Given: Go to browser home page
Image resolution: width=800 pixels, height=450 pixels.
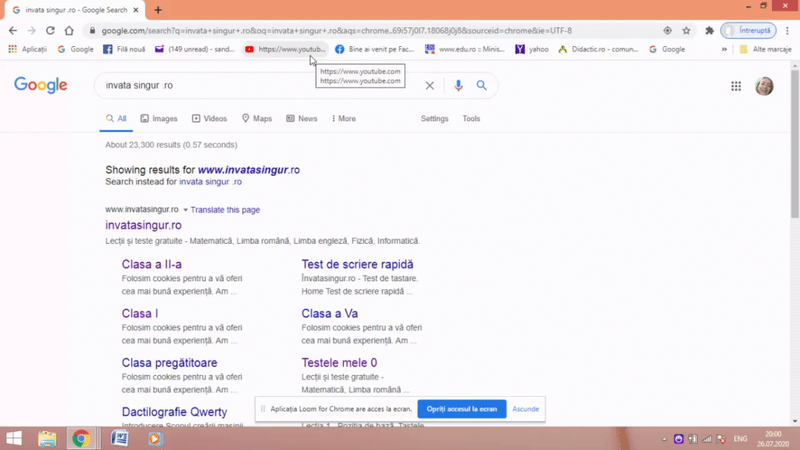Looking at the screenshot, I should [x=69, y=31].
